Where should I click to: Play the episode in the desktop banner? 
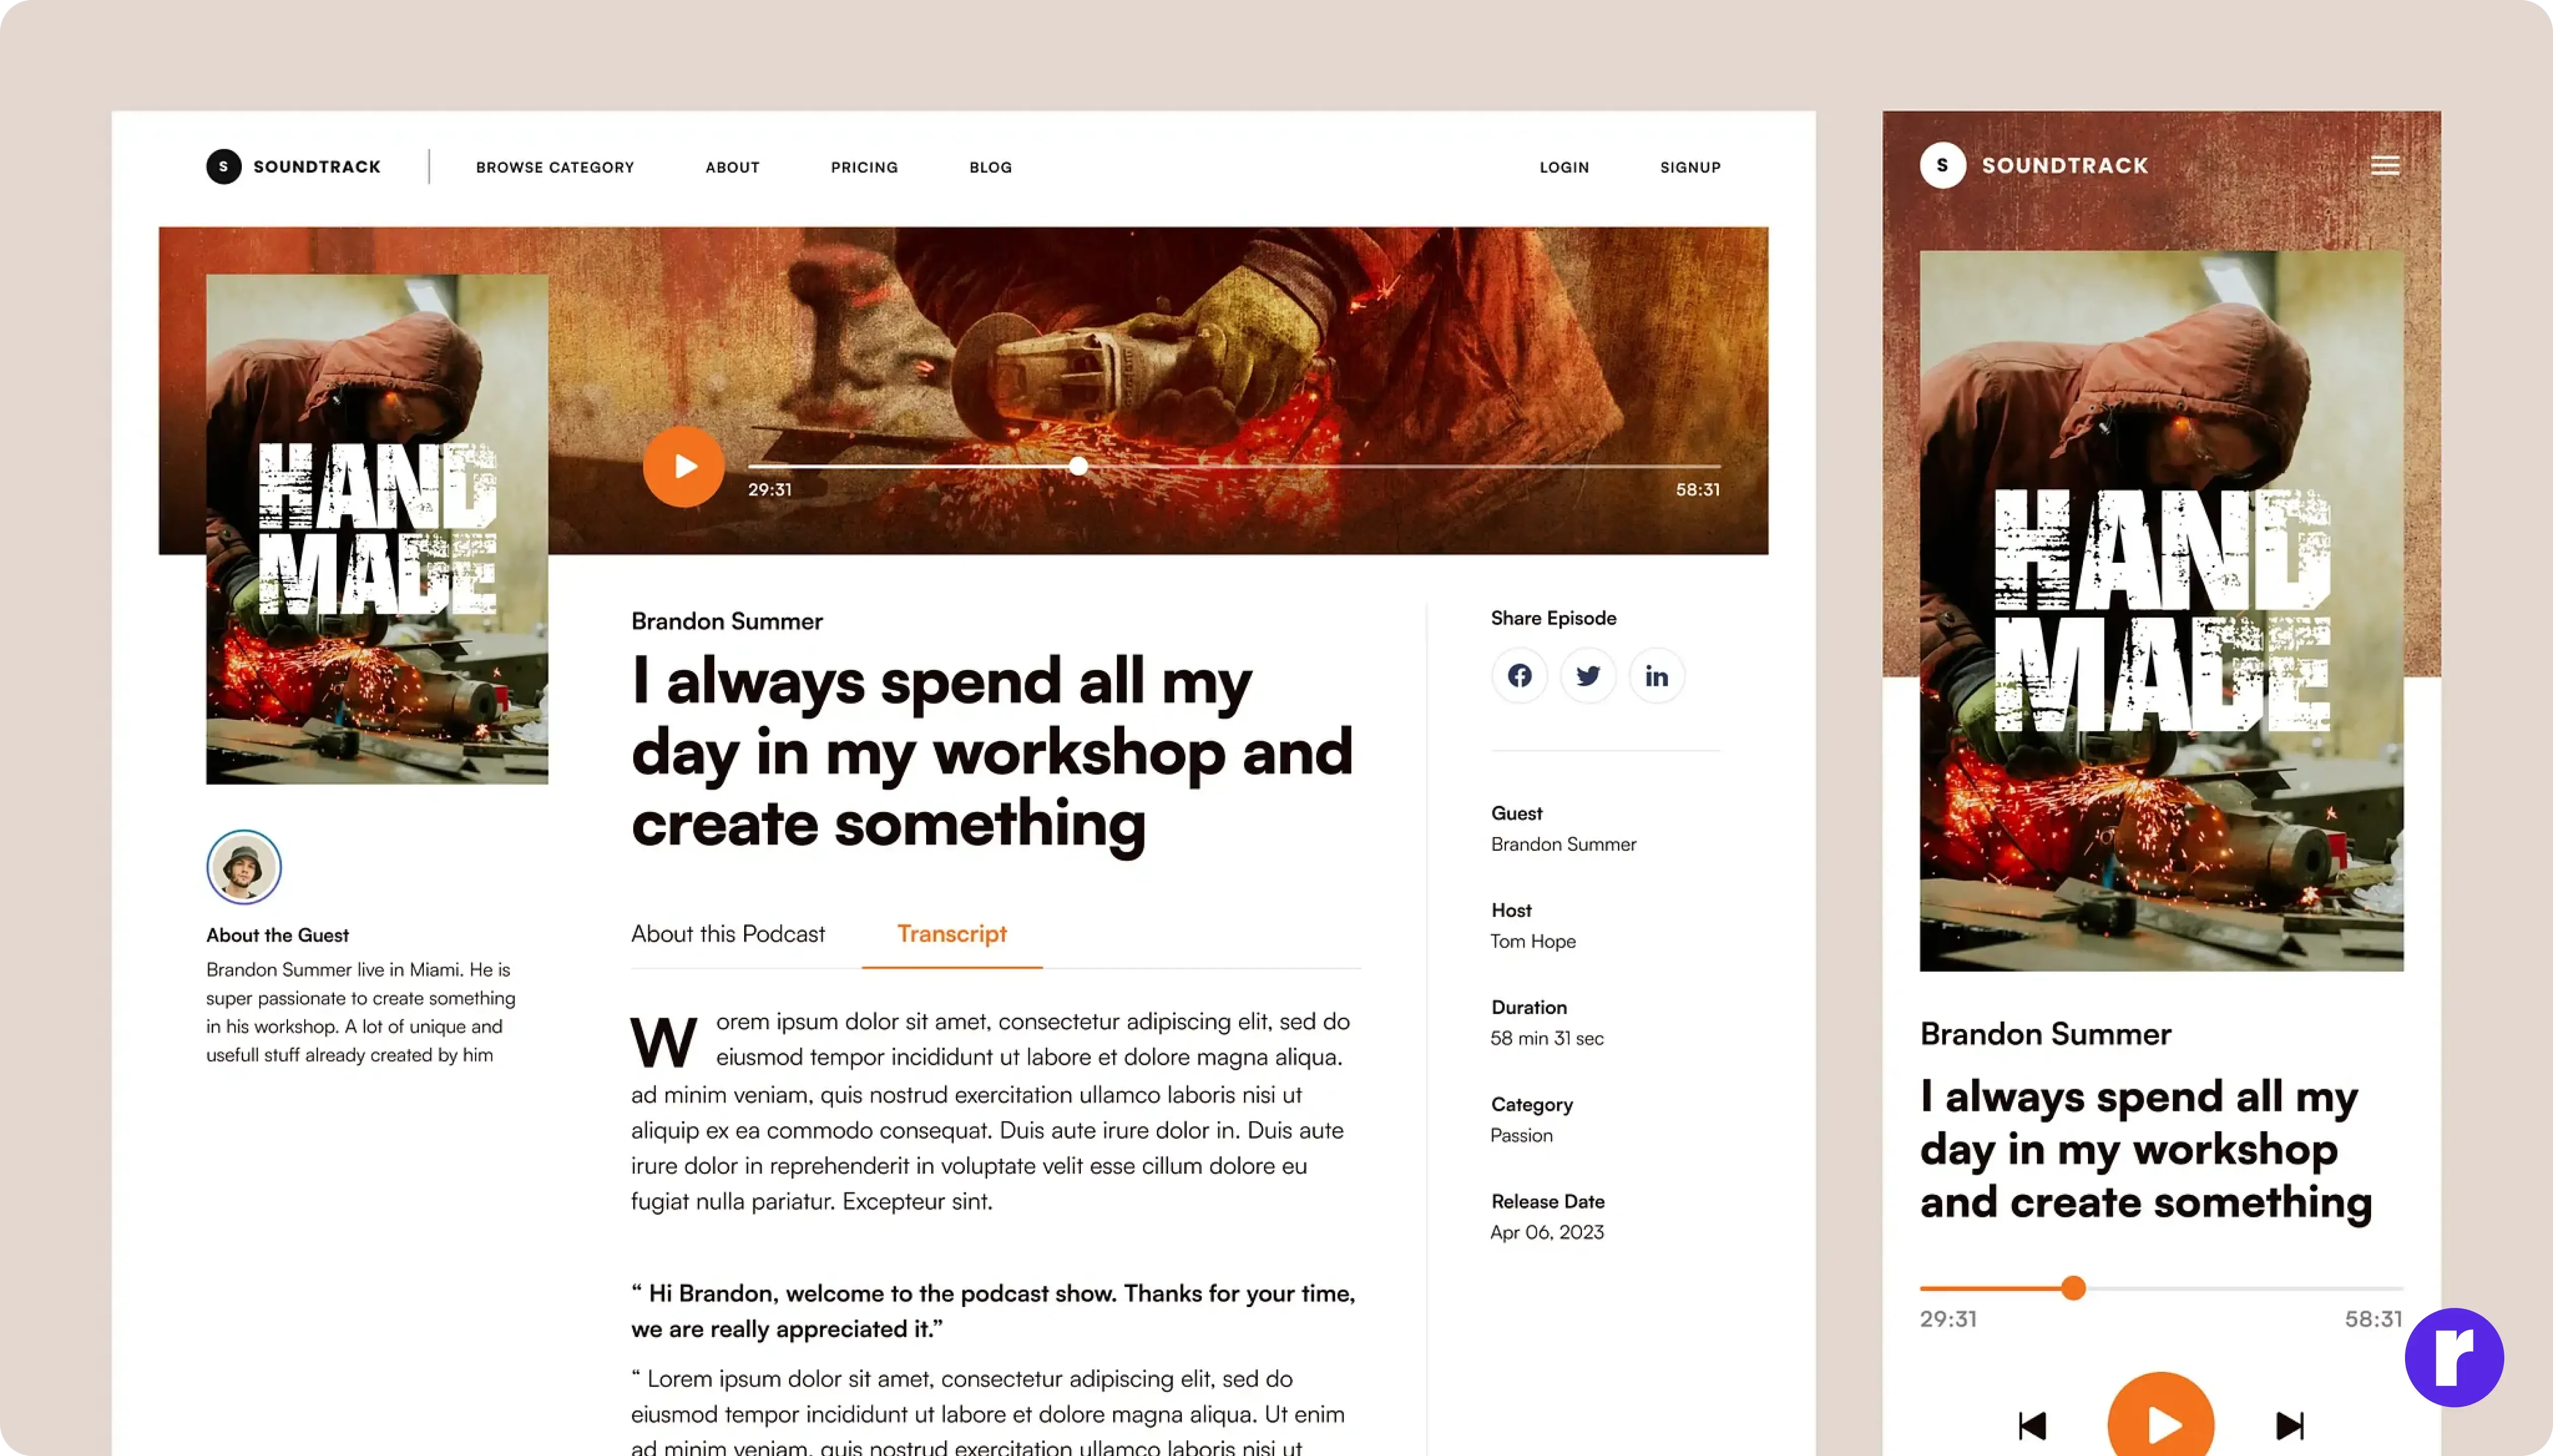[x=683, y=466]
